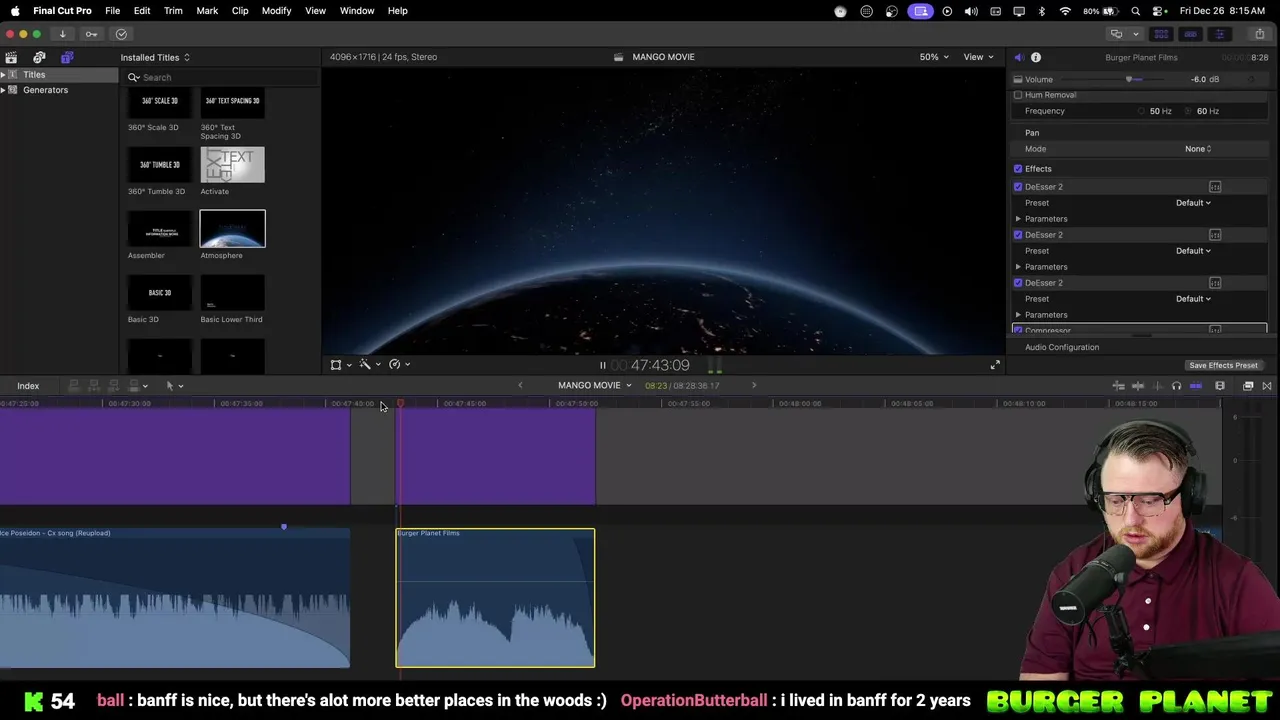Show the Libraries sidebar clapperboard icon

11,57
